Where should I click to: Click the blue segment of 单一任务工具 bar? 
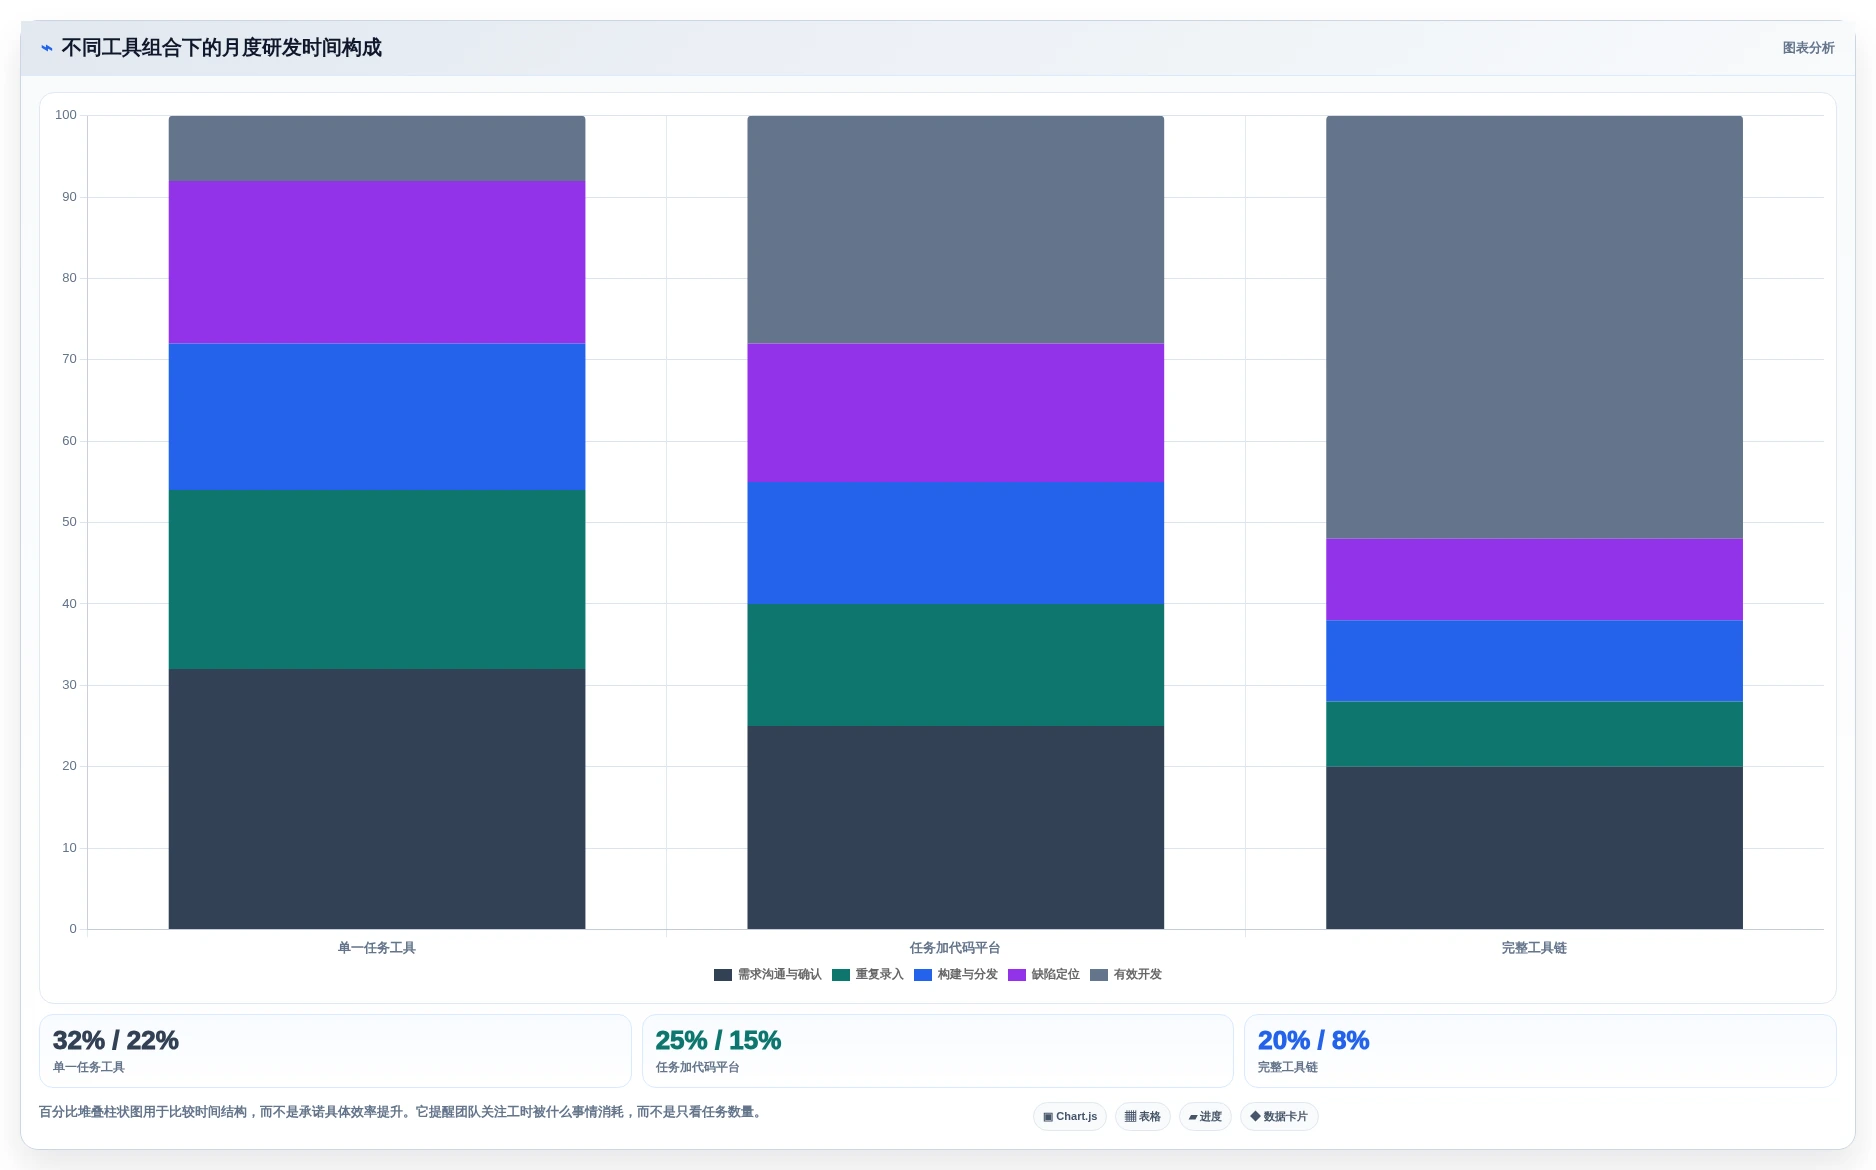coord(377,417)
